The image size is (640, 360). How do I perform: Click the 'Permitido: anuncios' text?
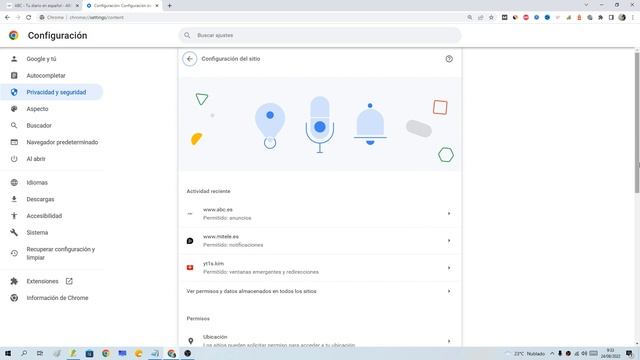[227, 218]
